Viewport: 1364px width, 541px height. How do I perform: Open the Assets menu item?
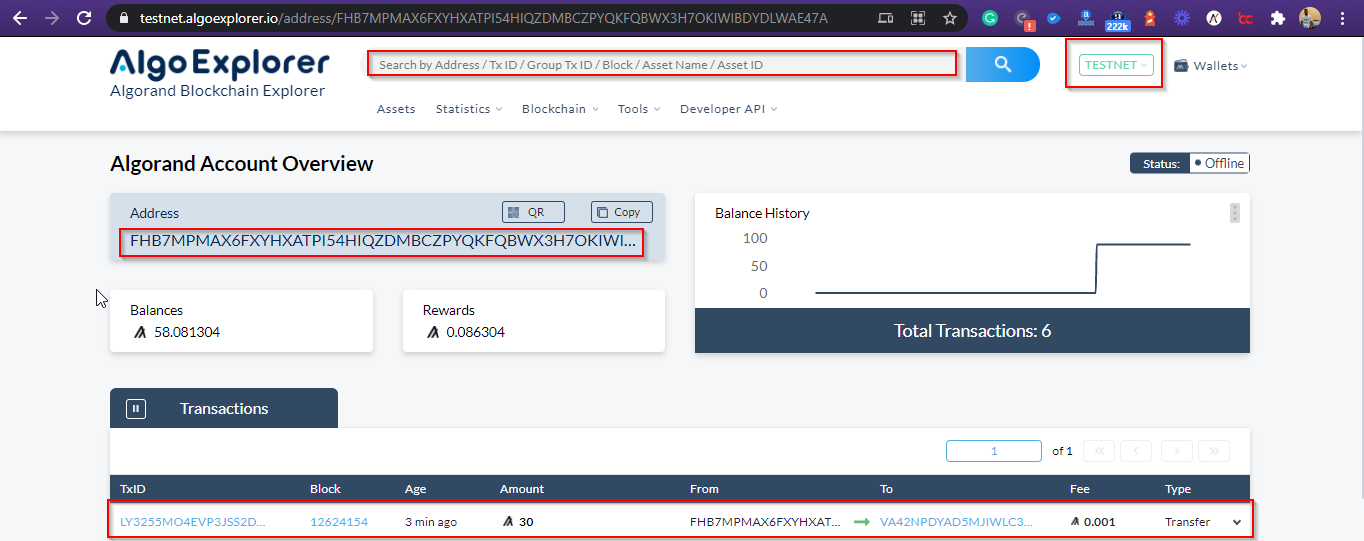396,109
